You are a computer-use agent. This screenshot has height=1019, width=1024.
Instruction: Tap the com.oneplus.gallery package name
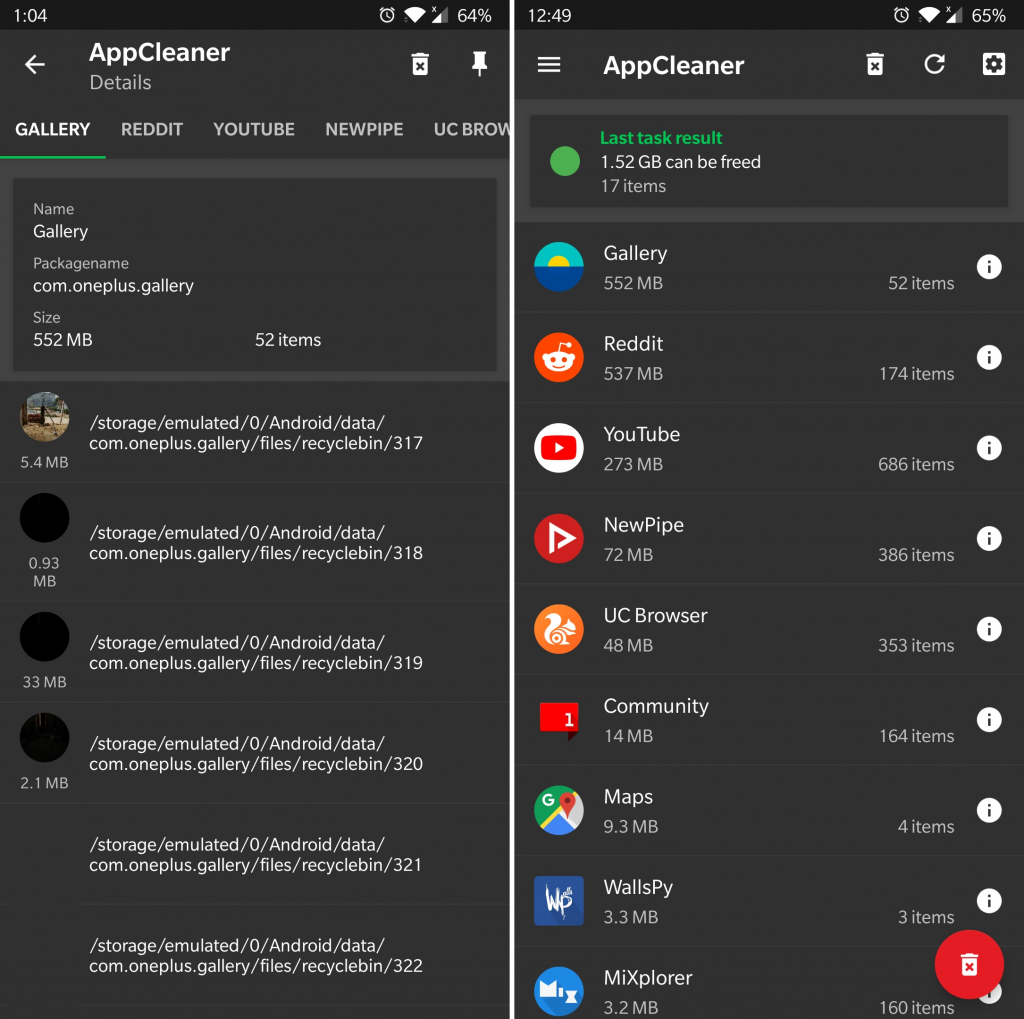pyautogui.click(x=113, y=285)
